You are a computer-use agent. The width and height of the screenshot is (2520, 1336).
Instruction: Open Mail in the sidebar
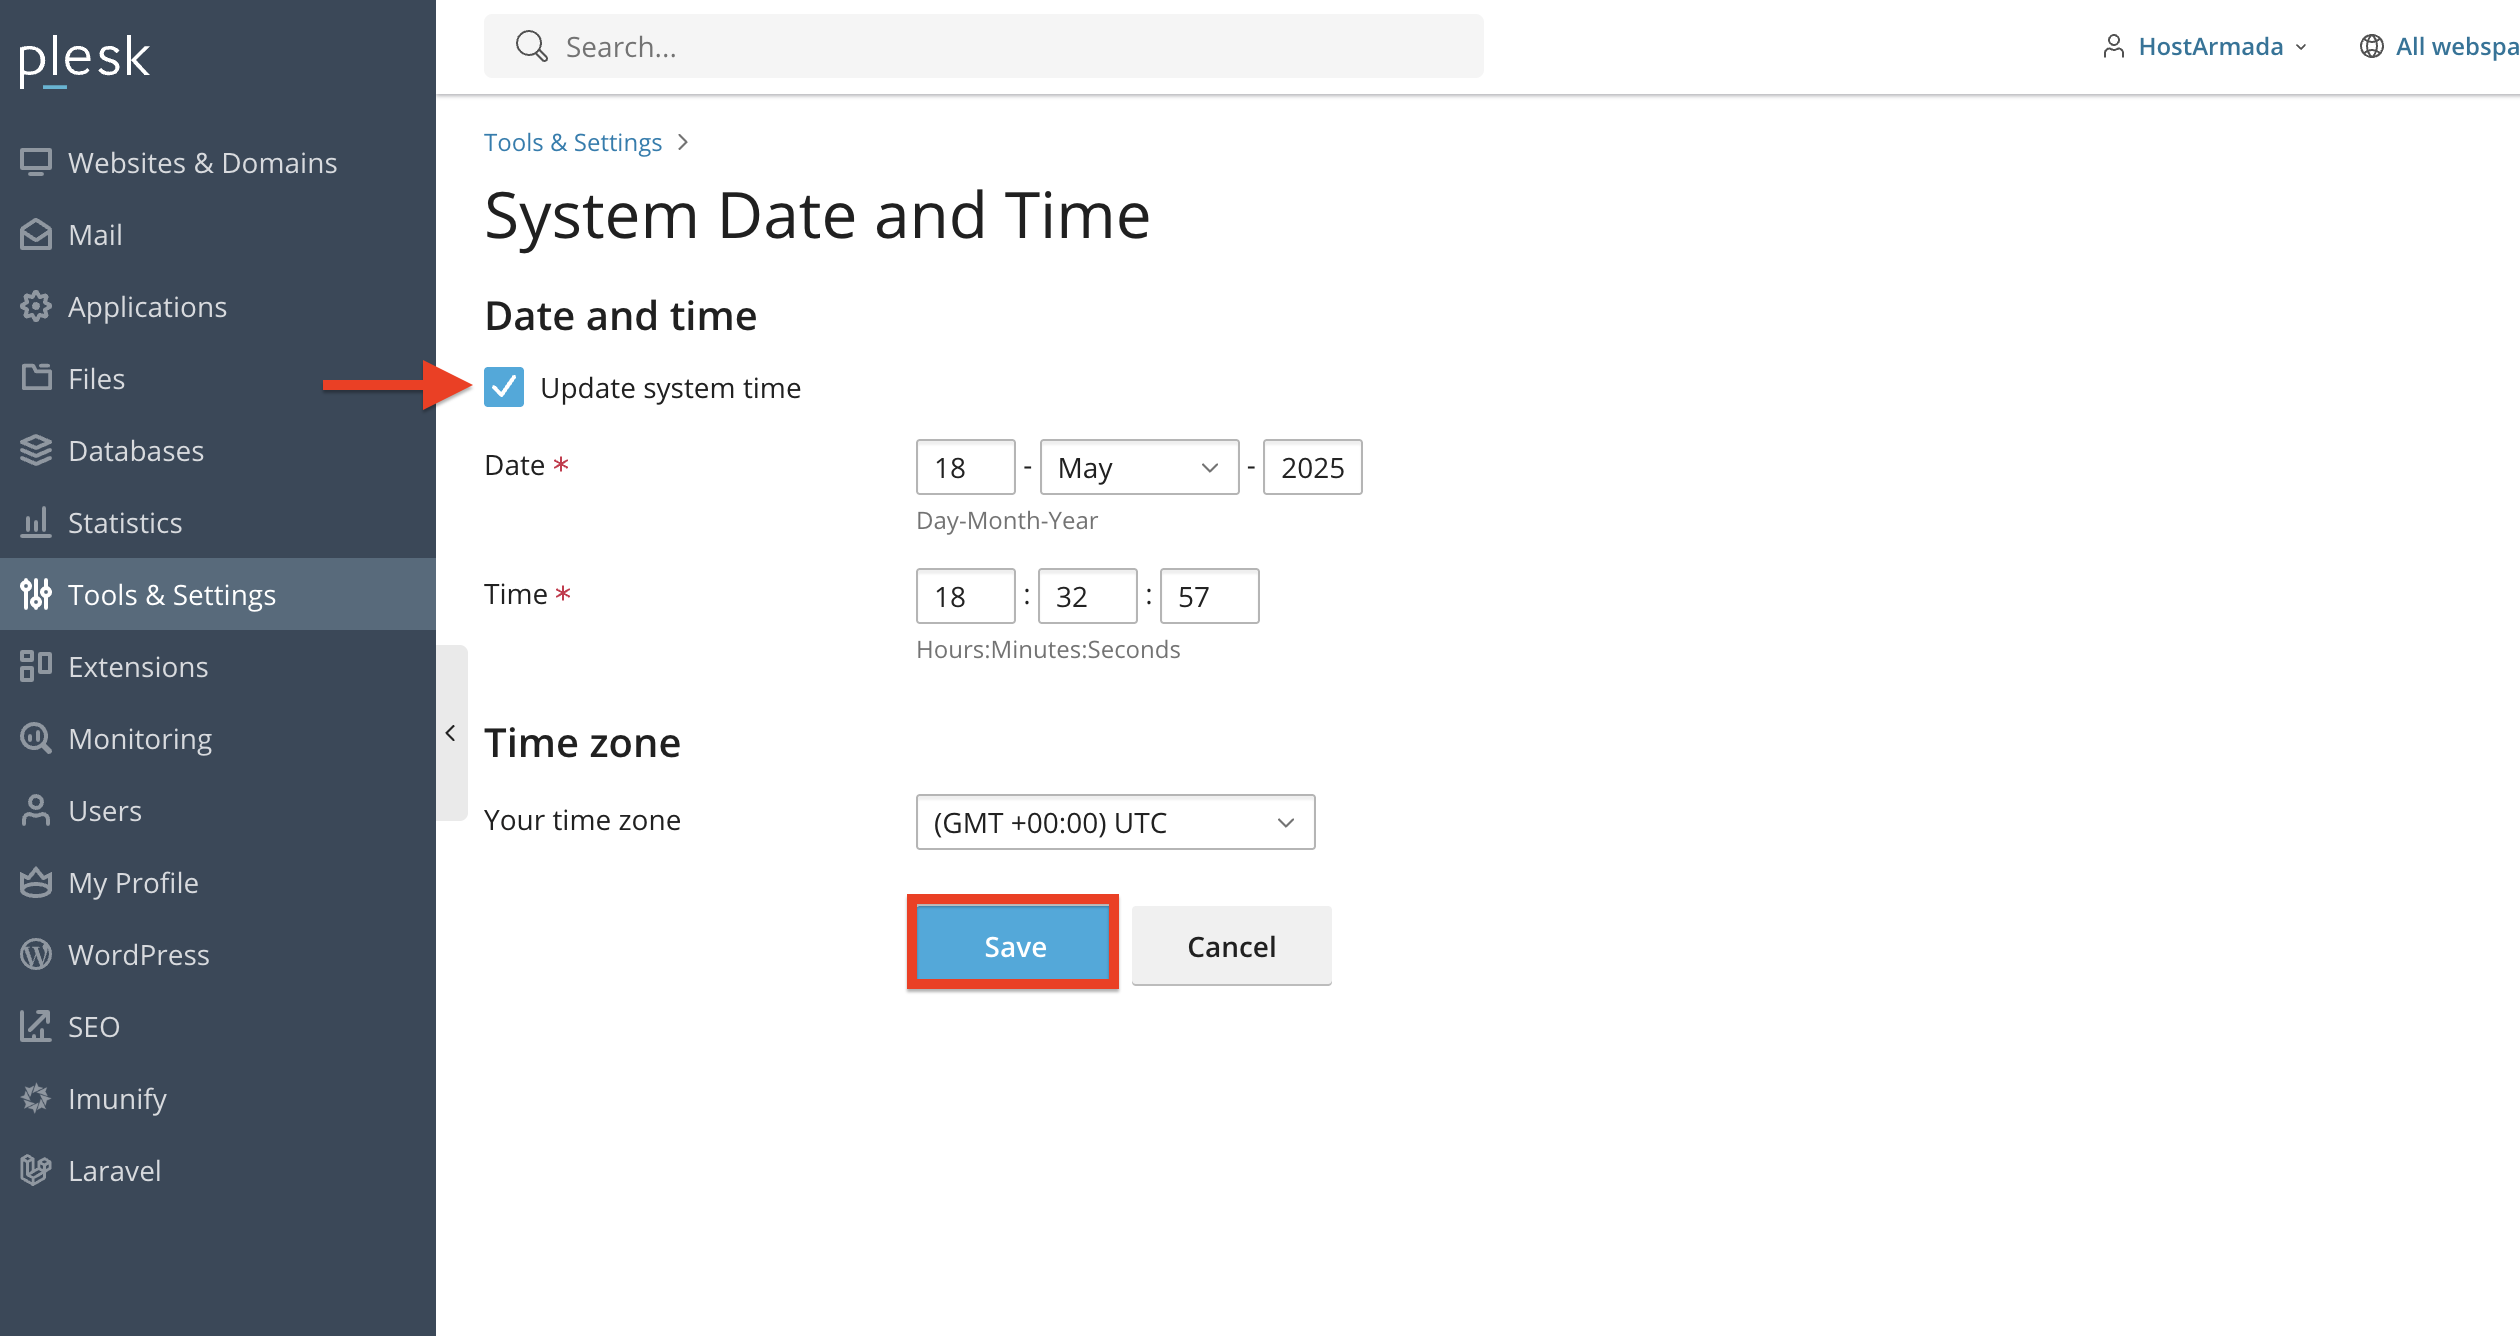218,234
